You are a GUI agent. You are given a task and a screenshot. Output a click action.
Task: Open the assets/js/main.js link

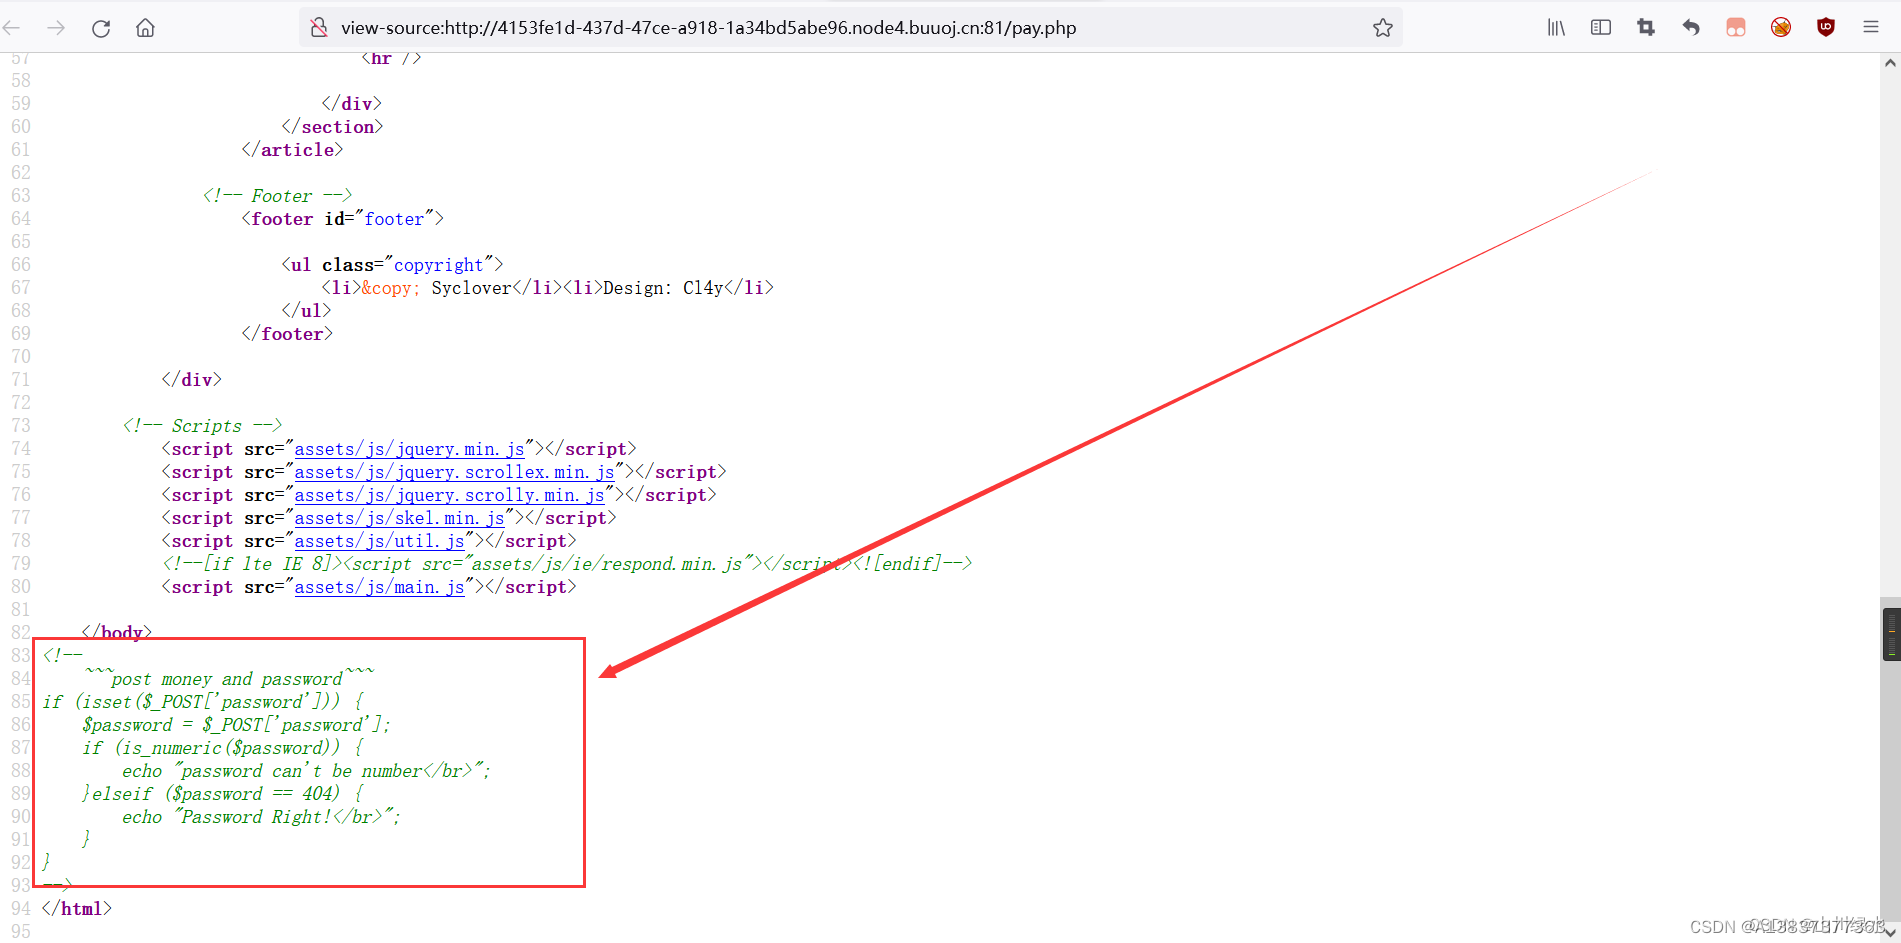coord(379,587)
